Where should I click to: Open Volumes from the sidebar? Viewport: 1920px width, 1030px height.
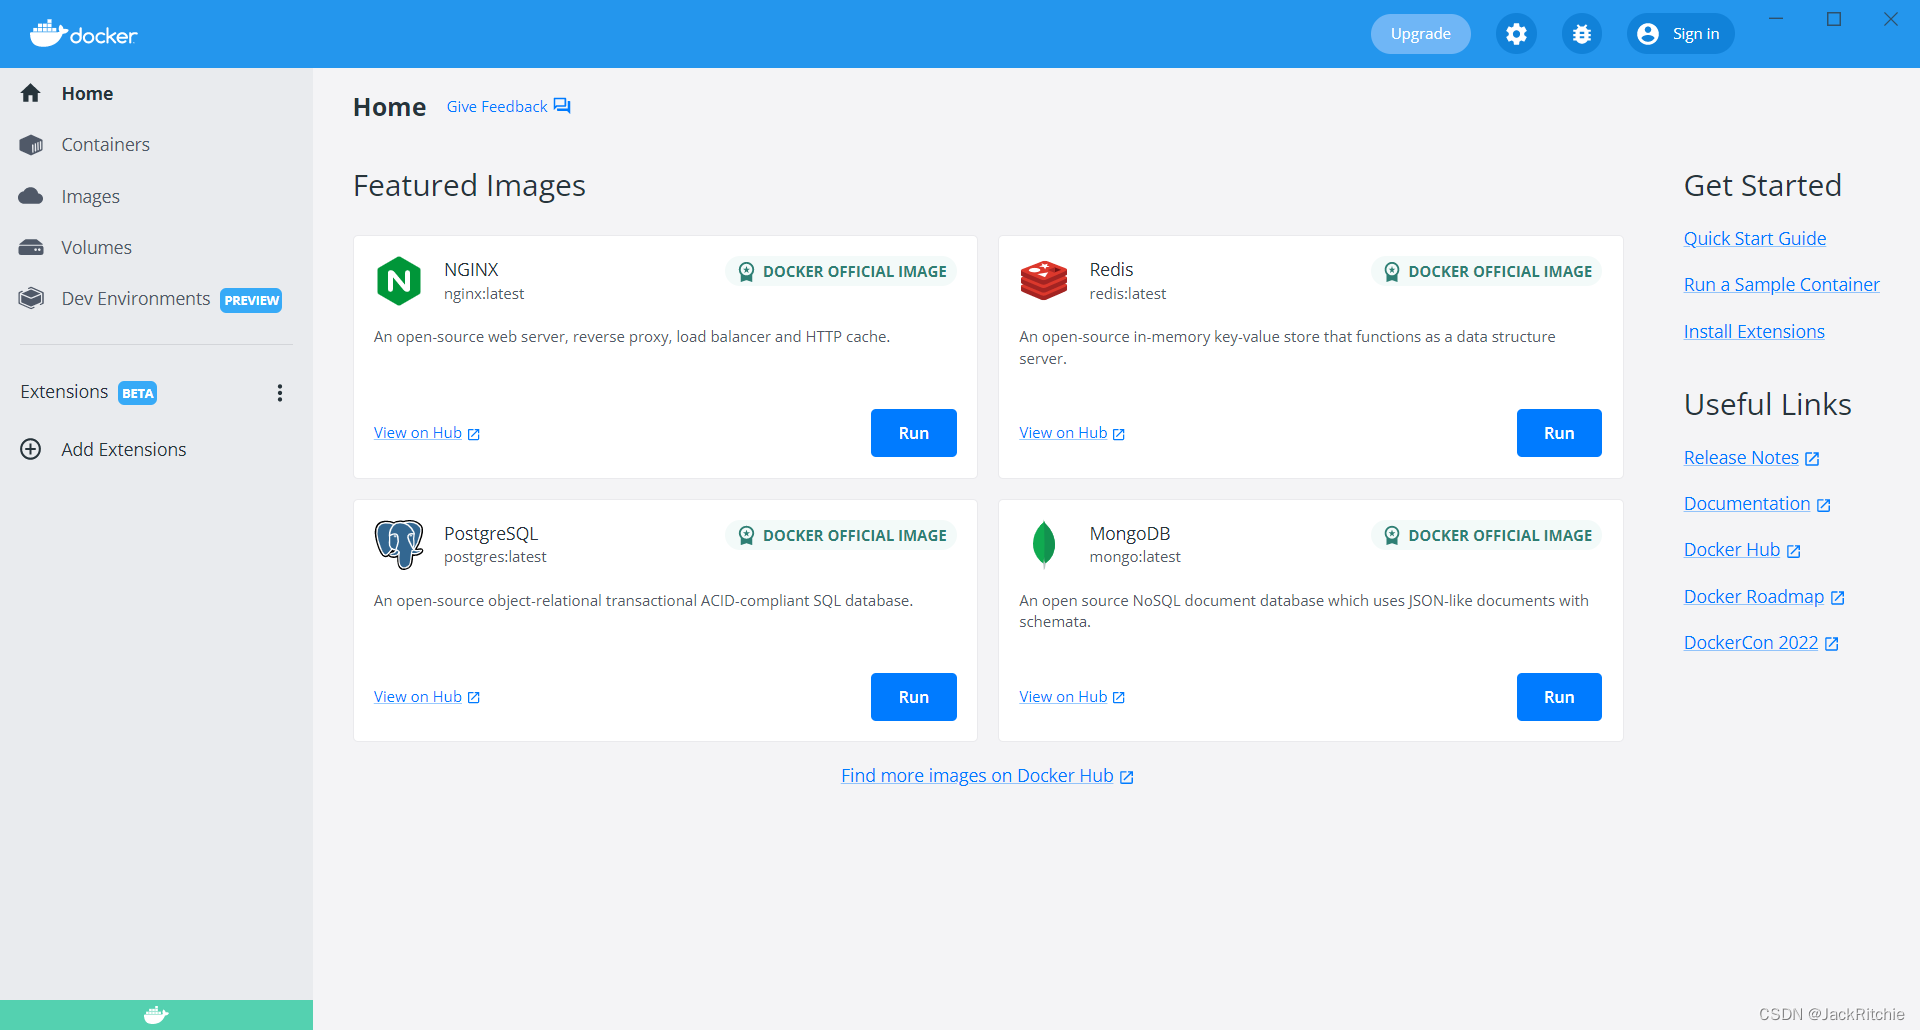pyautogui.click(x=96, y=247)
